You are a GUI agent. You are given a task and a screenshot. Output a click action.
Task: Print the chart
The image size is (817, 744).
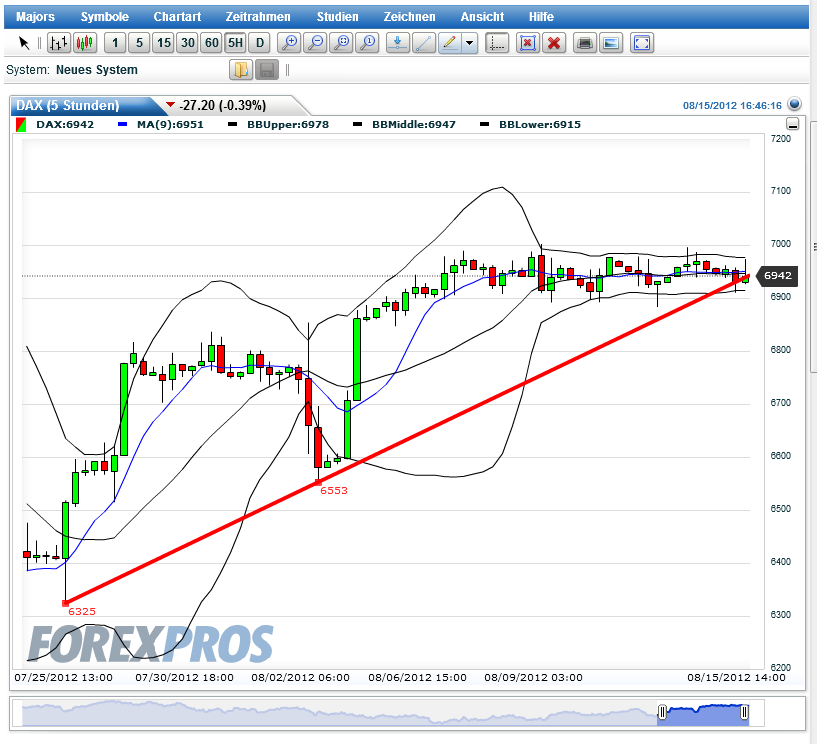pyautogui.click(x=585, y=43)
